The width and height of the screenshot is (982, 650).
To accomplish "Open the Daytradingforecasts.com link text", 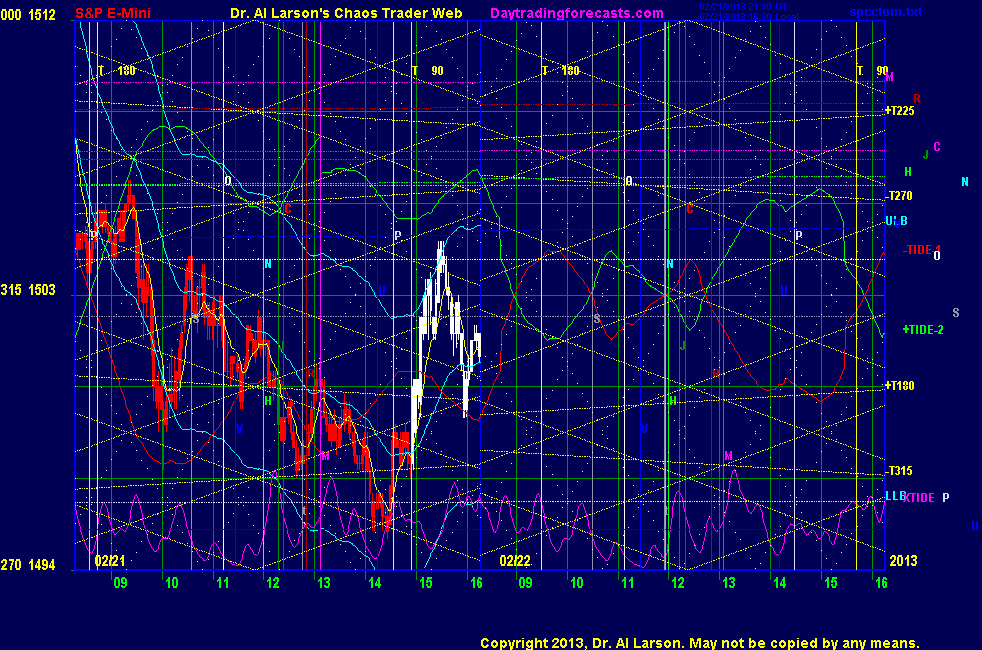I will point(577,13).
